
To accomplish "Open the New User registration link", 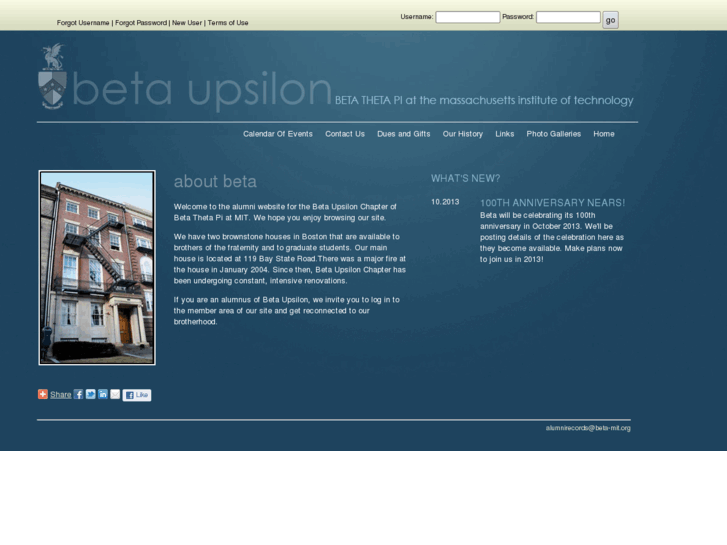I will point(187,23).
